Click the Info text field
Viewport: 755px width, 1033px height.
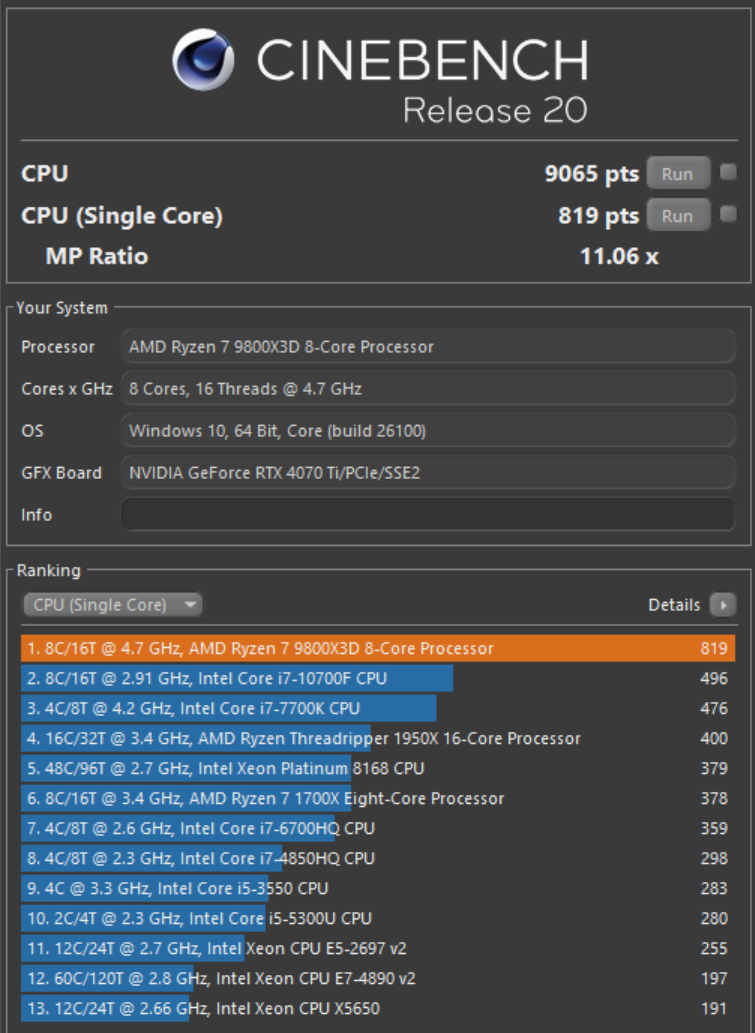pos(427,515)
